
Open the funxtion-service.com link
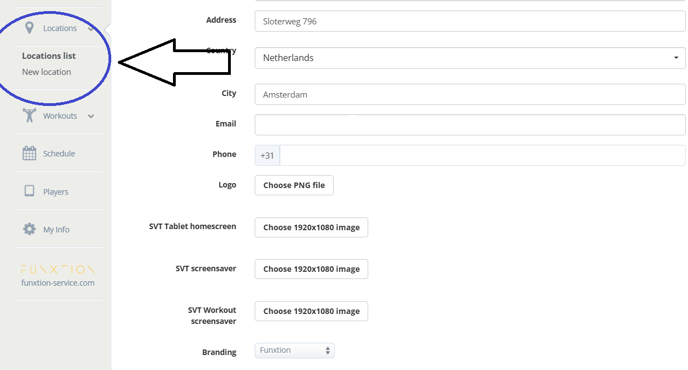point(57,283)
